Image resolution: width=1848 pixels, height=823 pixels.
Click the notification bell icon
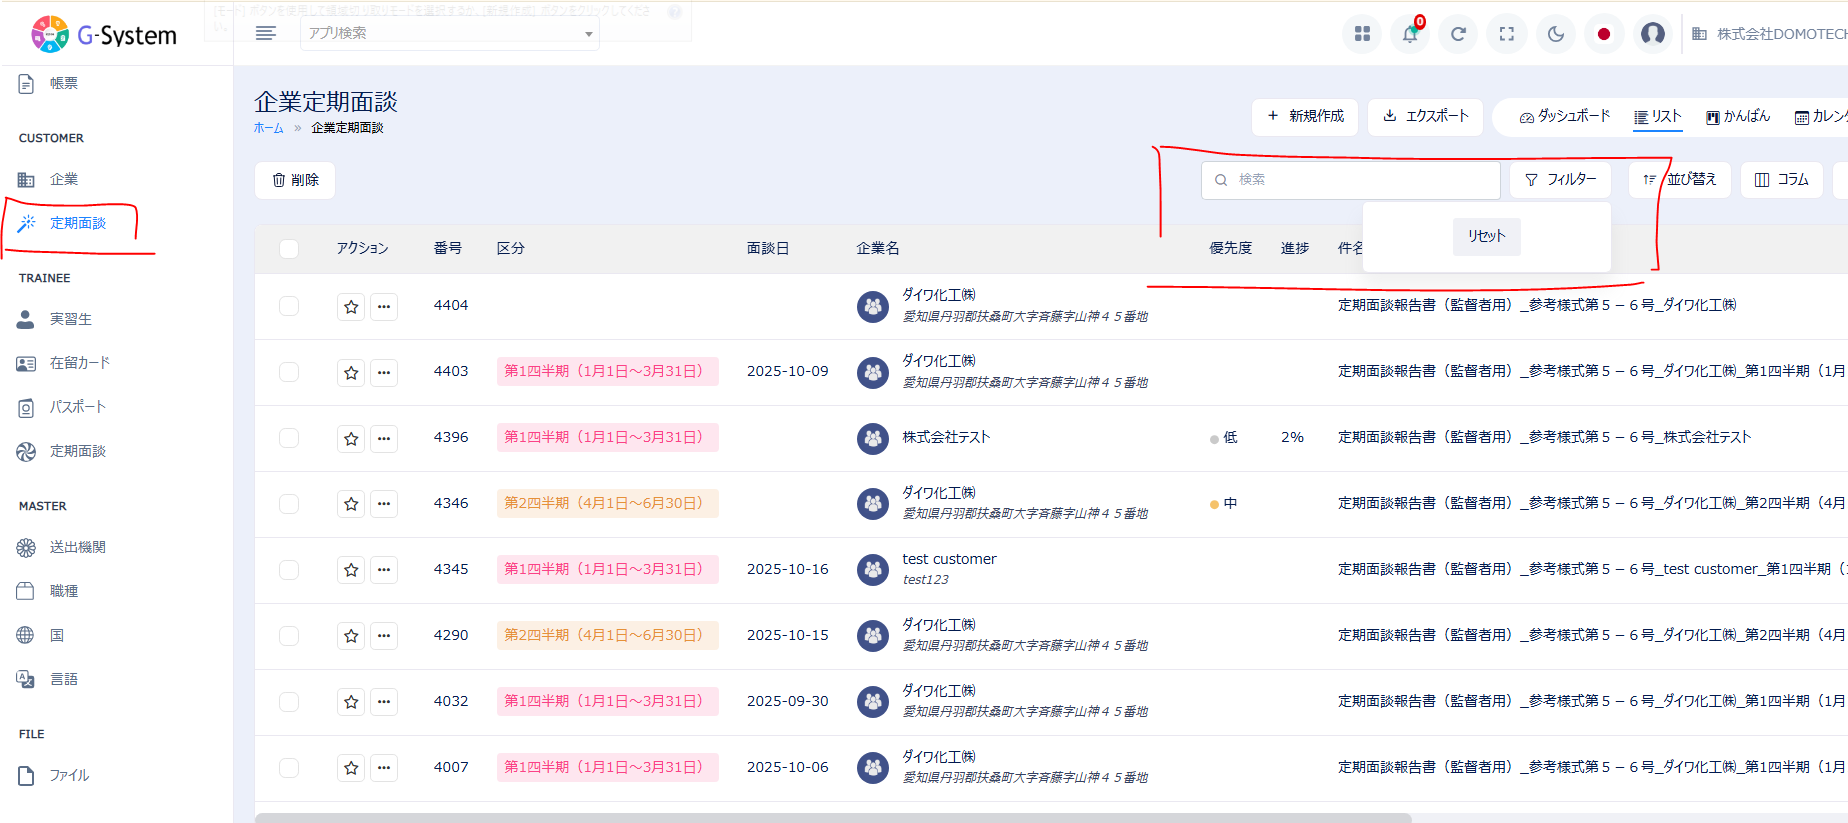1409,34
